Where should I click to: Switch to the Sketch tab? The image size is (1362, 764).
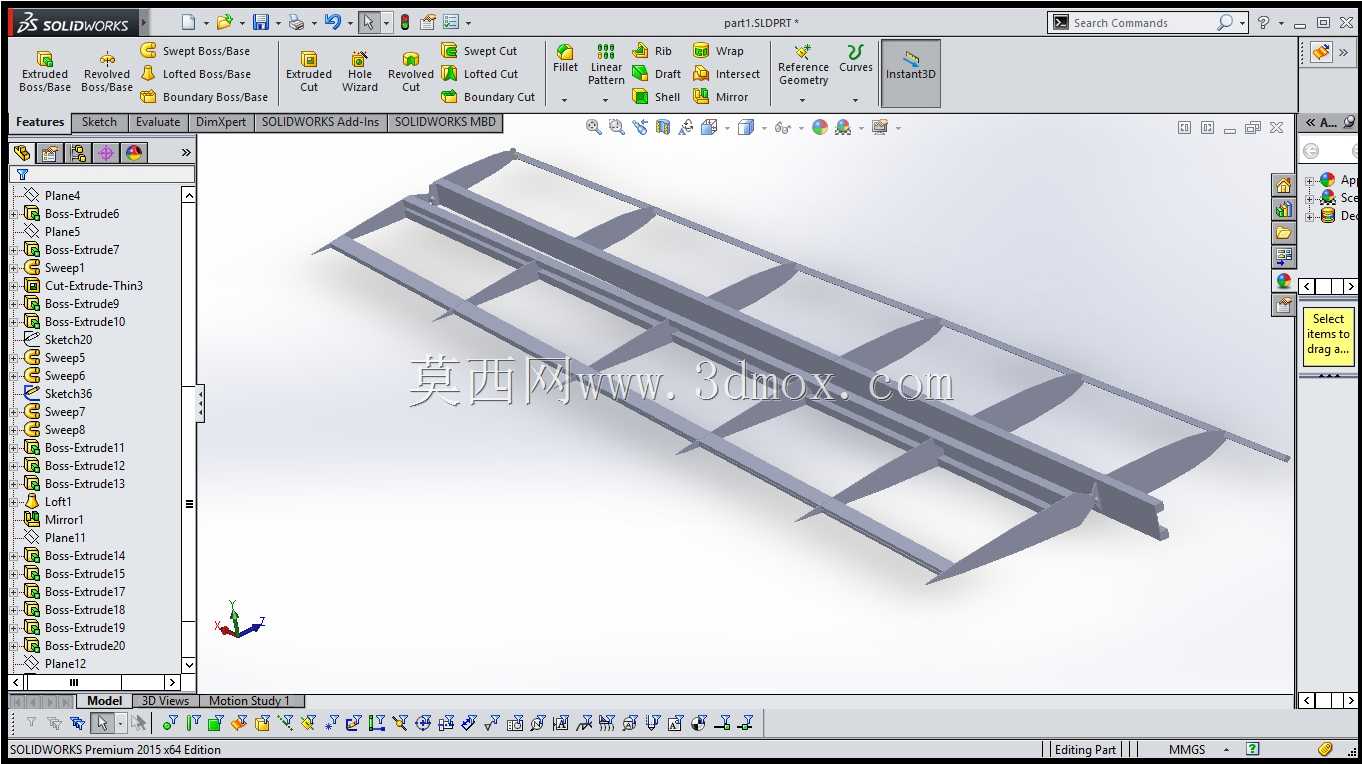pyautogui.click(x=99, y=122)
